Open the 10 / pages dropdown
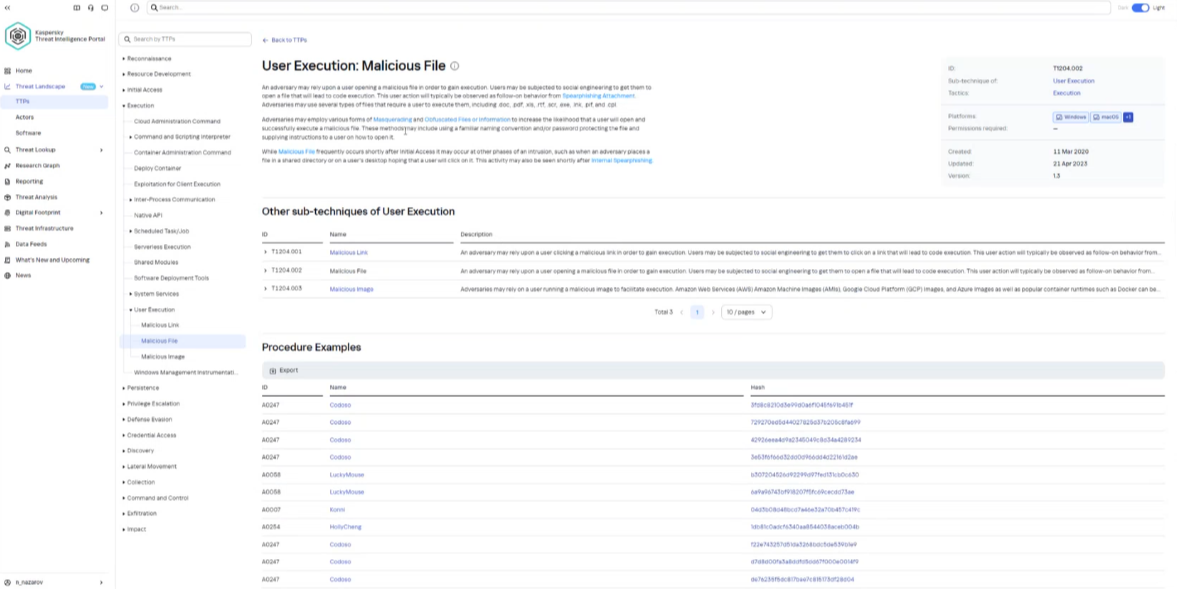This screenshot has height=589, width=1177. (746, 312)
